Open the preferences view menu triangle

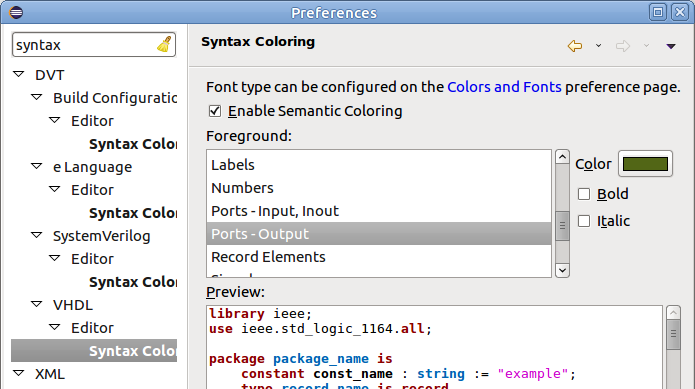coord(671,46)
